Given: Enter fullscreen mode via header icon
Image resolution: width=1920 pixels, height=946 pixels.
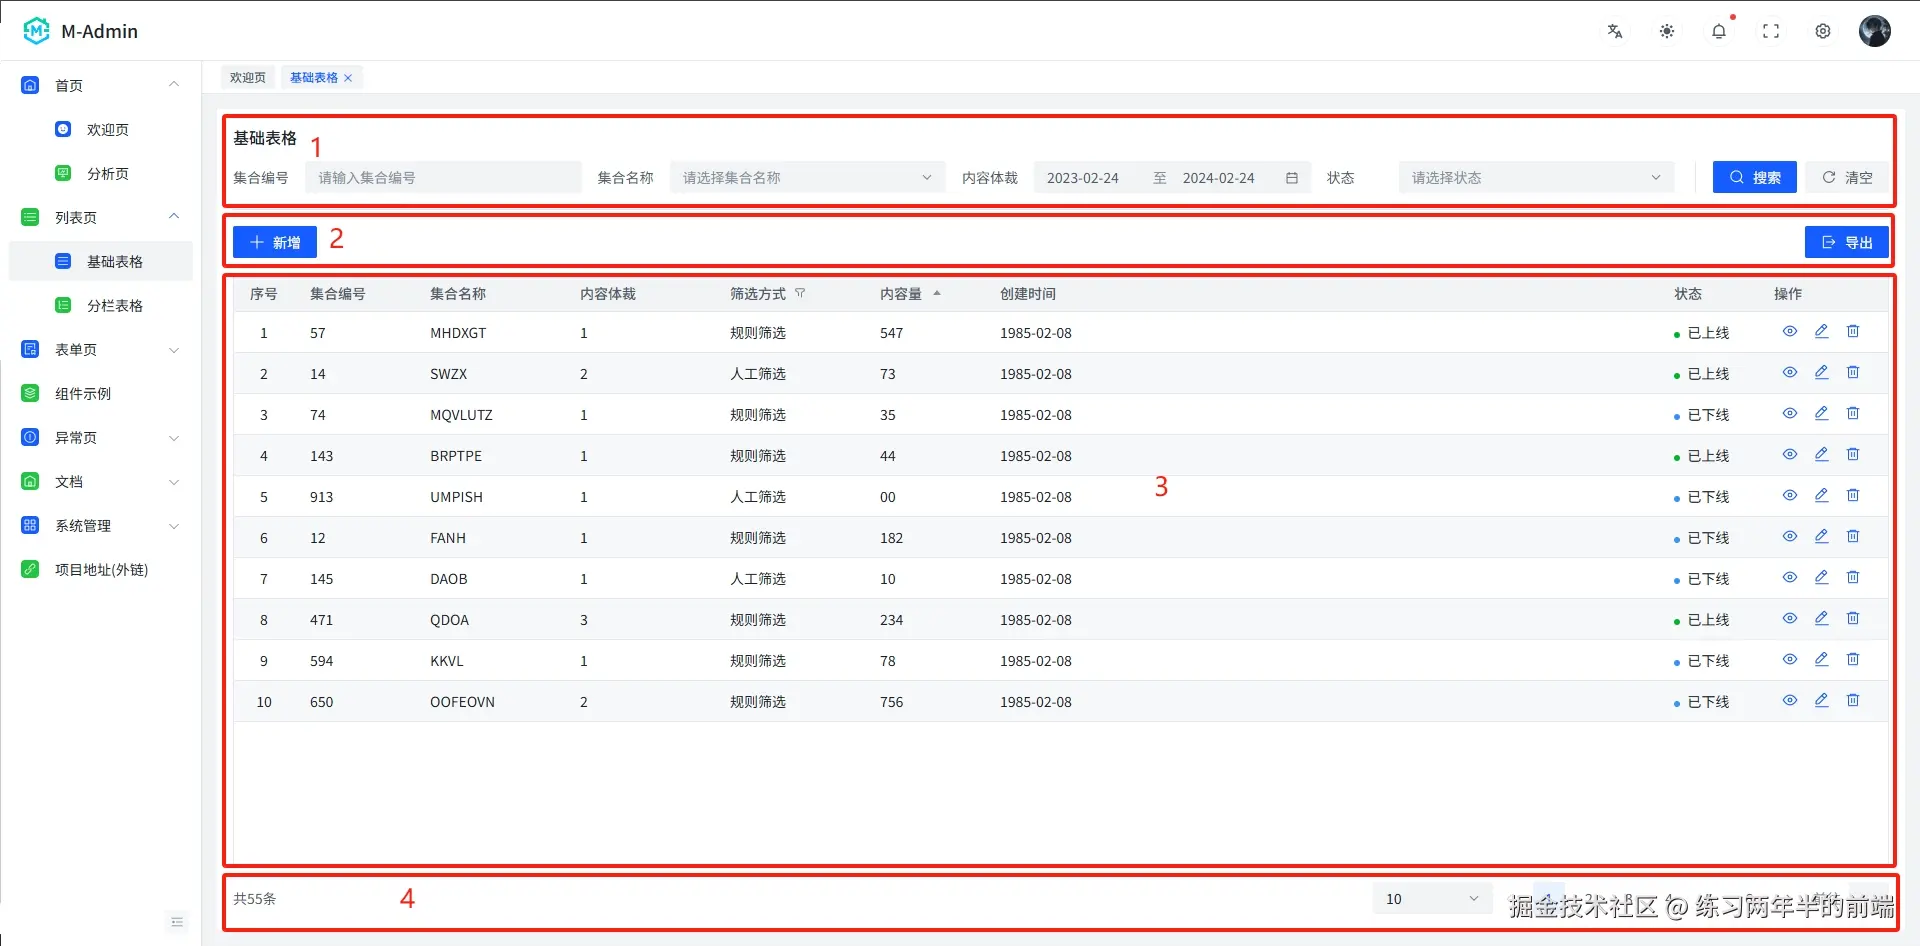Looking at the screenshot, I should (x=1771, y=31).
